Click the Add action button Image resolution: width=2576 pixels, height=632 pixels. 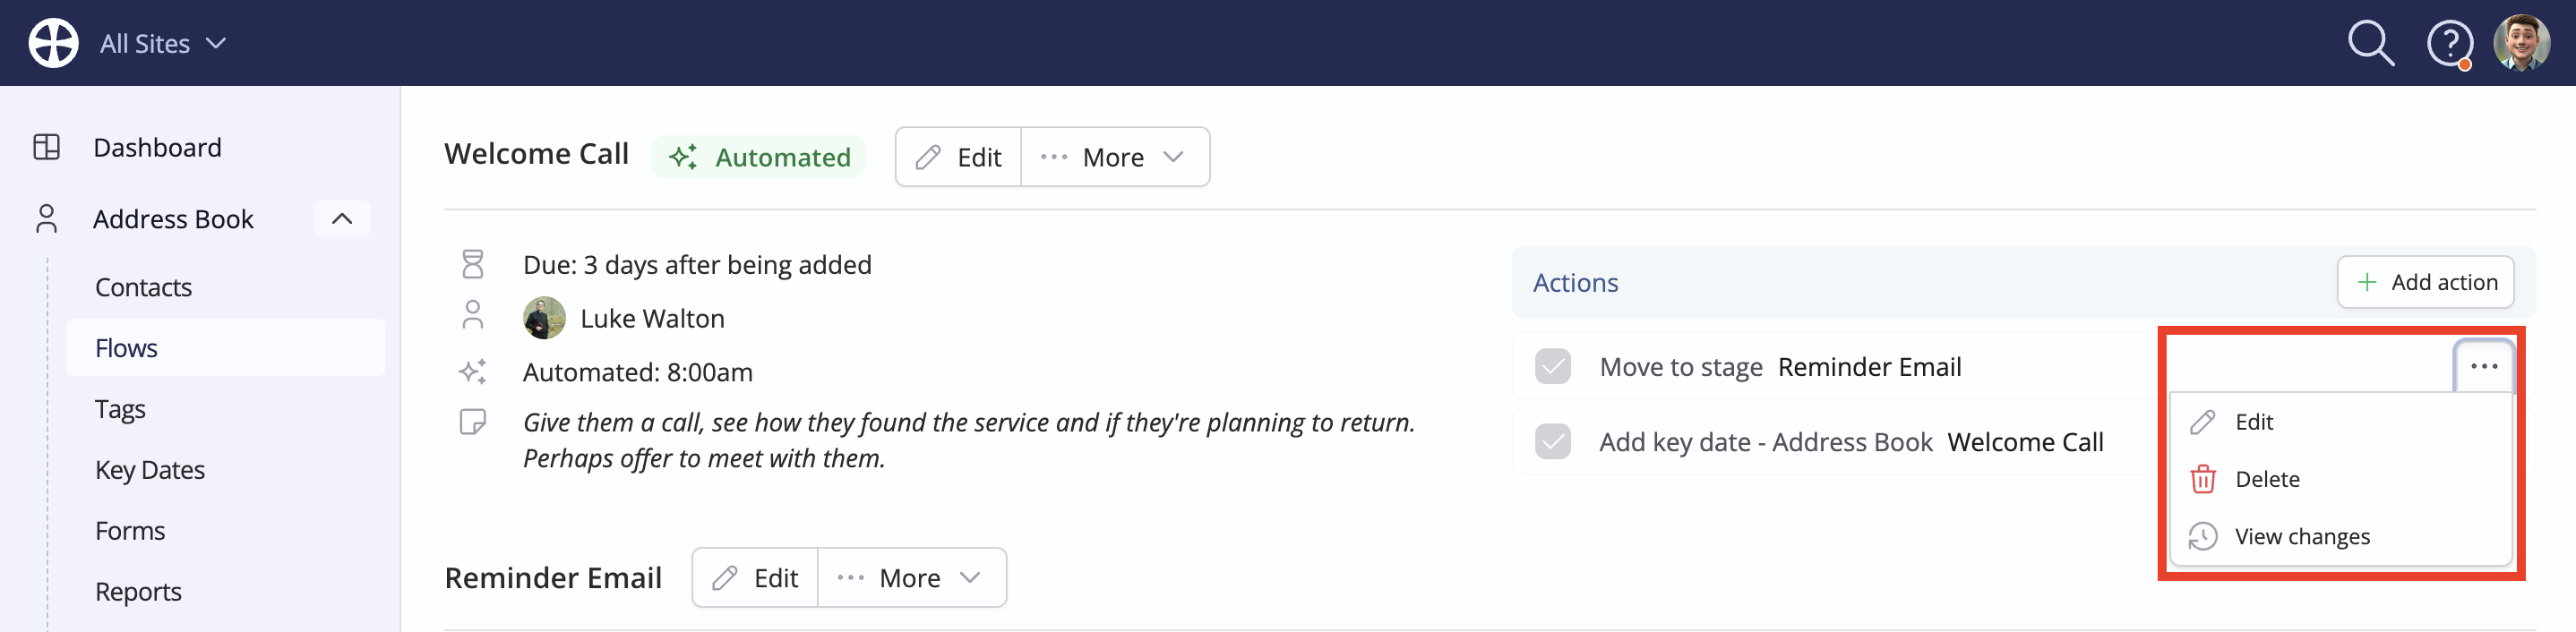pos(2425,282)
